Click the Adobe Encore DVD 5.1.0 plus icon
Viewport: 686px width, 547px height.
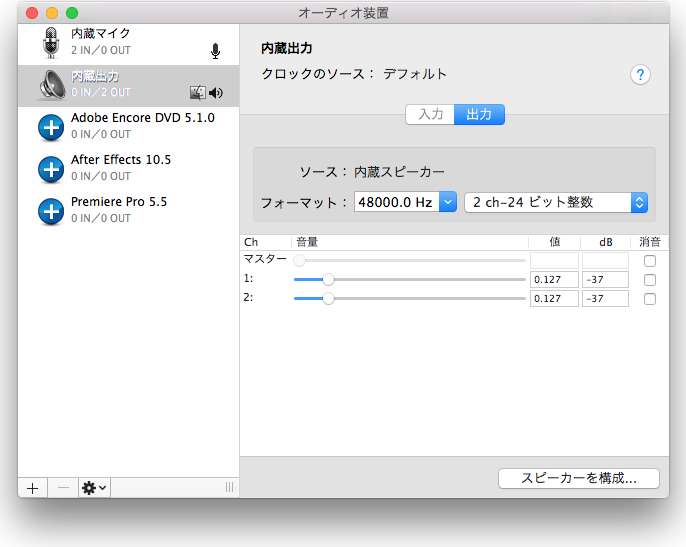(51, 128)
